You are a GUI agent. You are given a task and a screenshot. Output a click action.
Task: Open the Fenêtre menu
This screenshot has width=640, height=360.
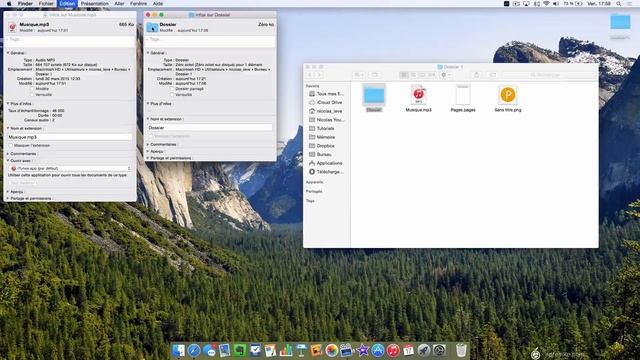(x=138, y=4)
